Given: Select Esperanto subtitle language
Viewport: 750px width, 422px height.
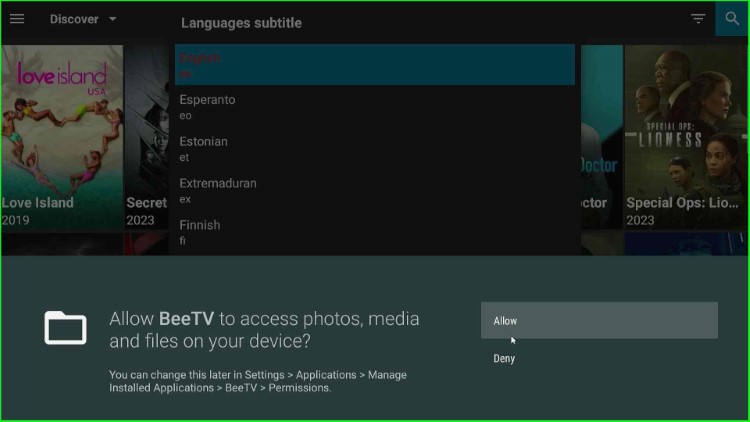Looking at the screenshot, I should 375,107.
